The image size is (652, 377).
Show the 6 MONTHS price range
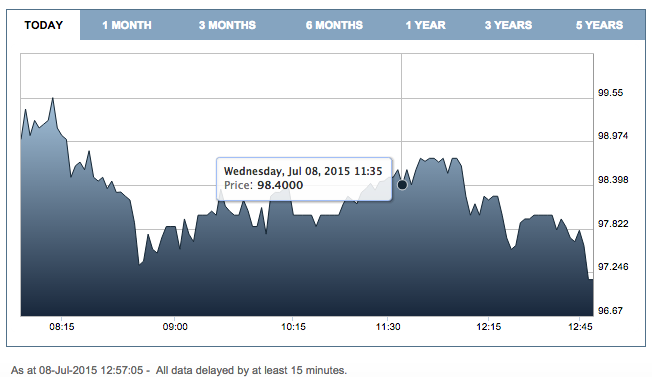pos(334,25)
